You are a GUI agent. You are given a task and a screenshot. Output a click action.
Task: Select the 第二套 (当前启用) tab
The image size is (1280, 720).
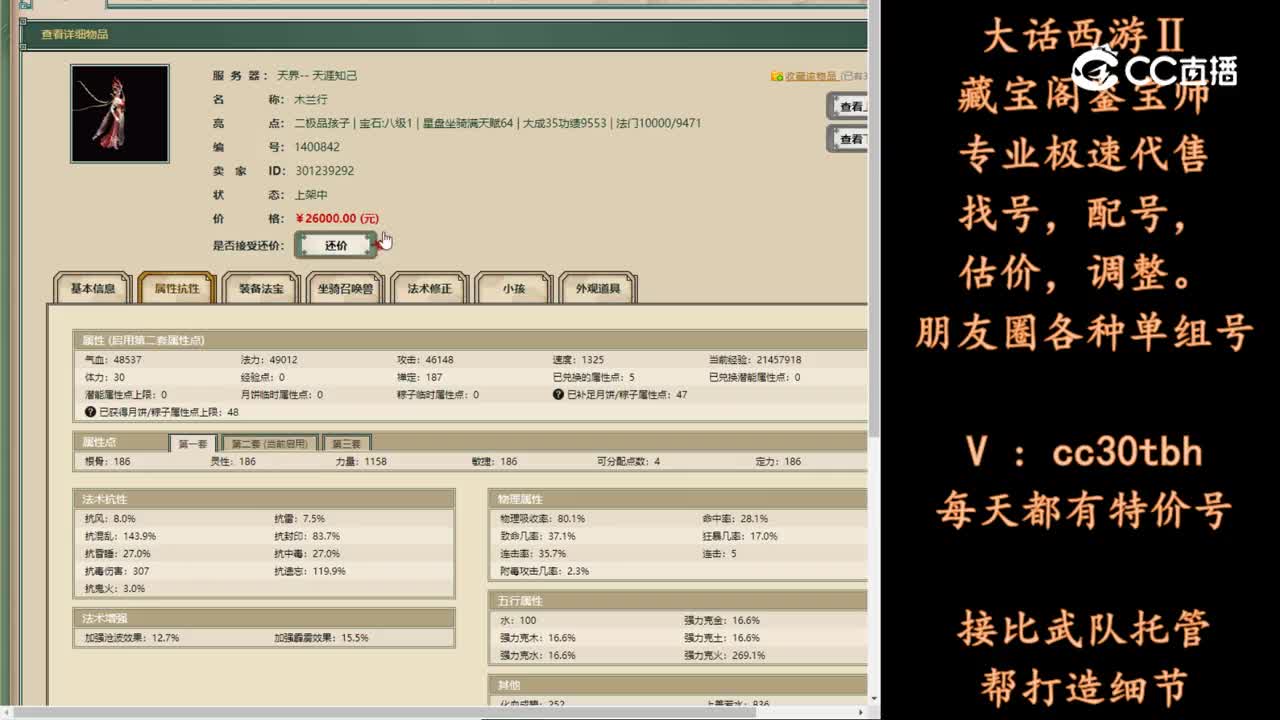pos(271,443)
